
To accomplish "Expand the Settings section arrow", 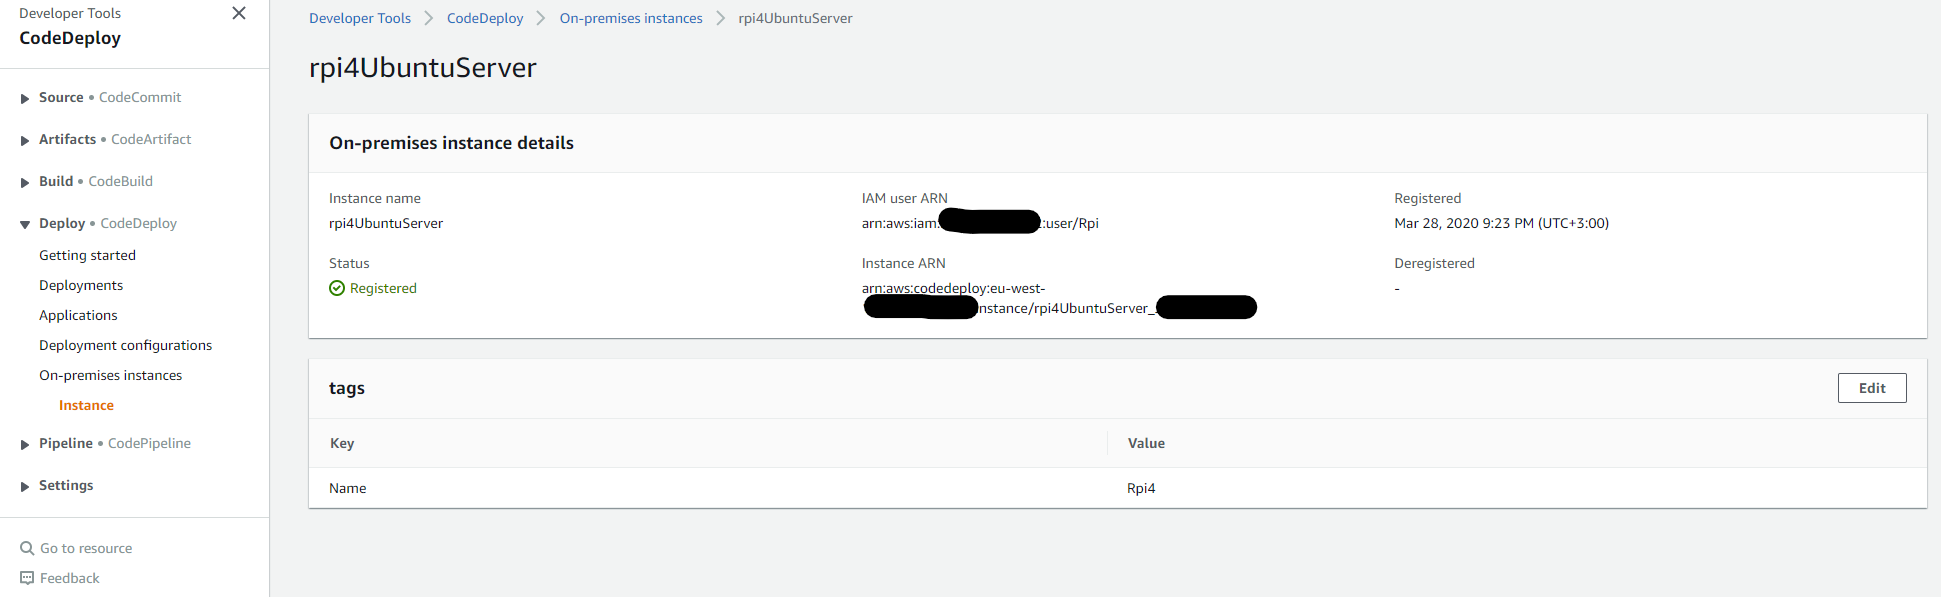I will (25, 486).
